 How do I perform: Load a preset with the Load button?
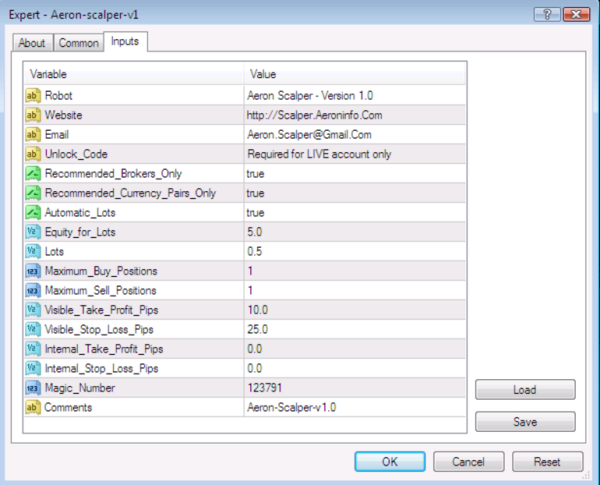(x=525, y=390)
